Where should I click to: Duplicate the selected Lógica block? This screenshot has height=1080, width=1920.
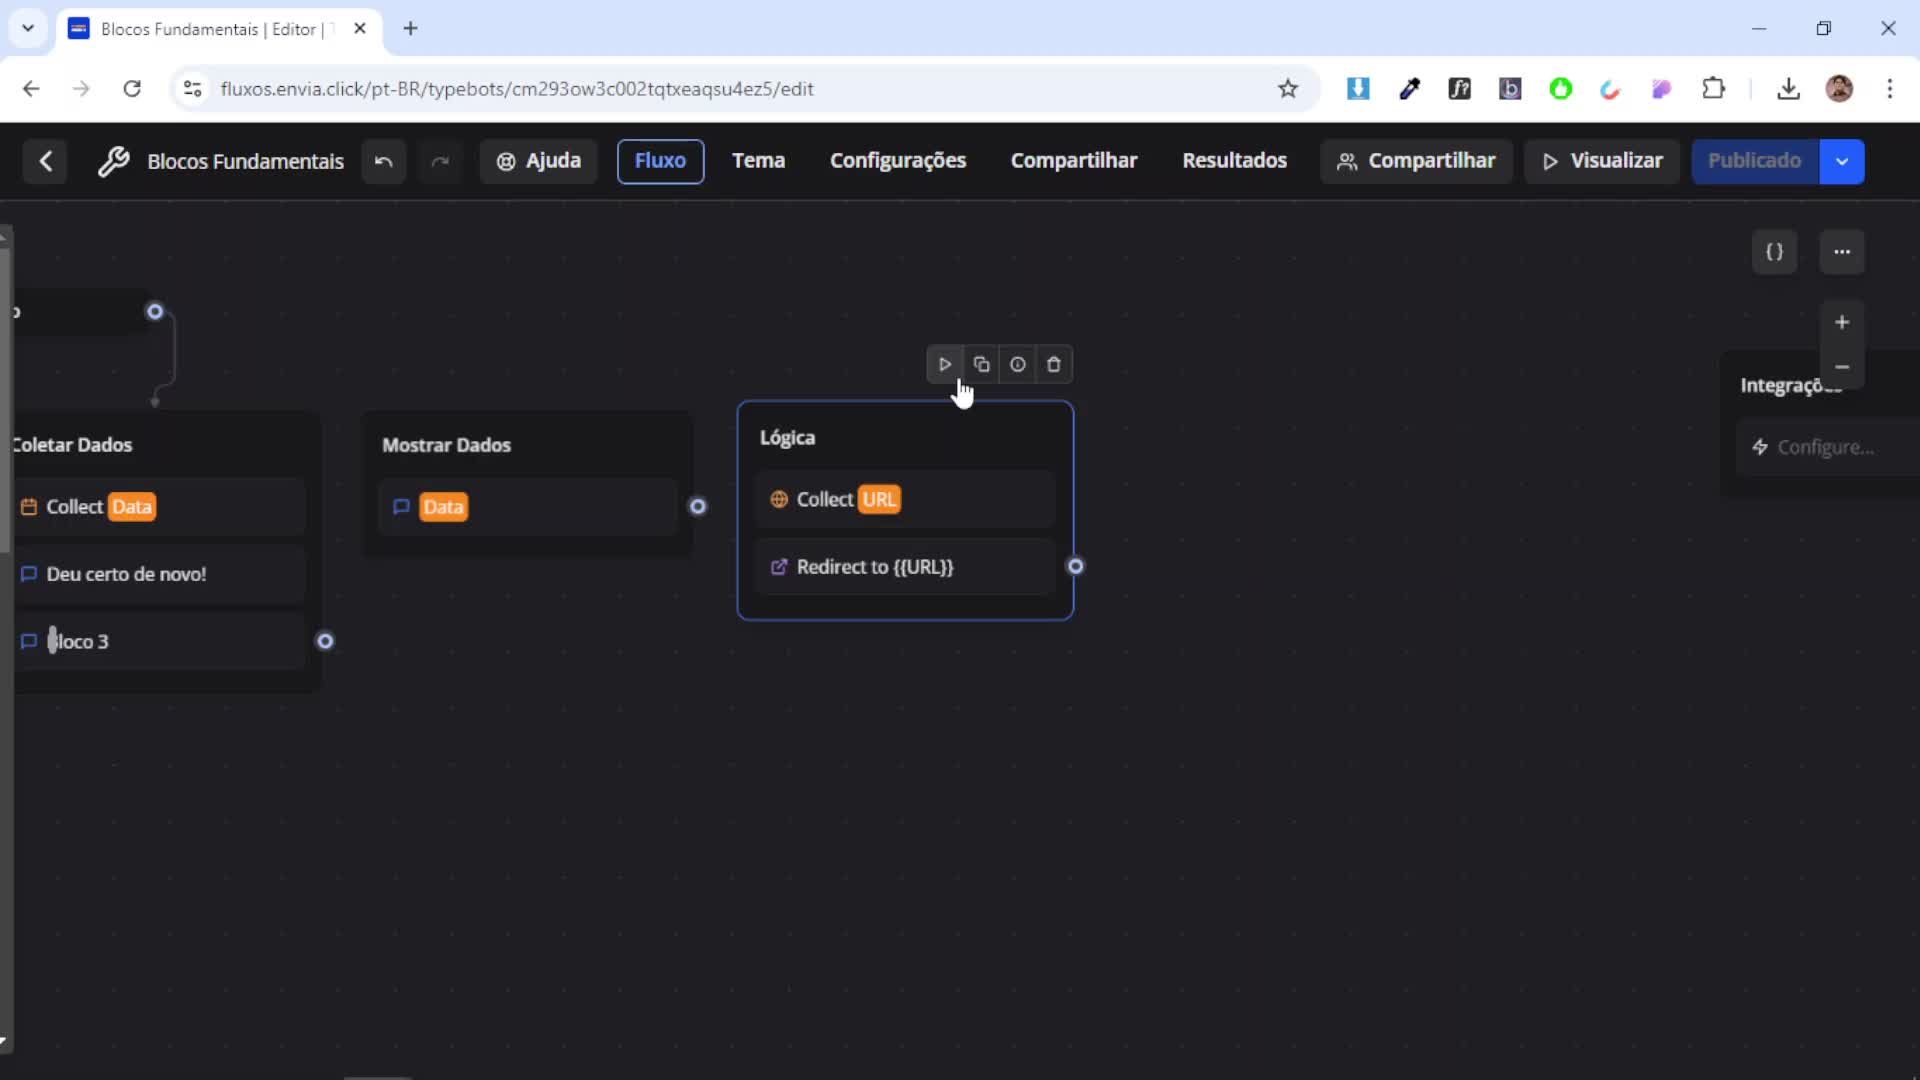click(981, 364)
